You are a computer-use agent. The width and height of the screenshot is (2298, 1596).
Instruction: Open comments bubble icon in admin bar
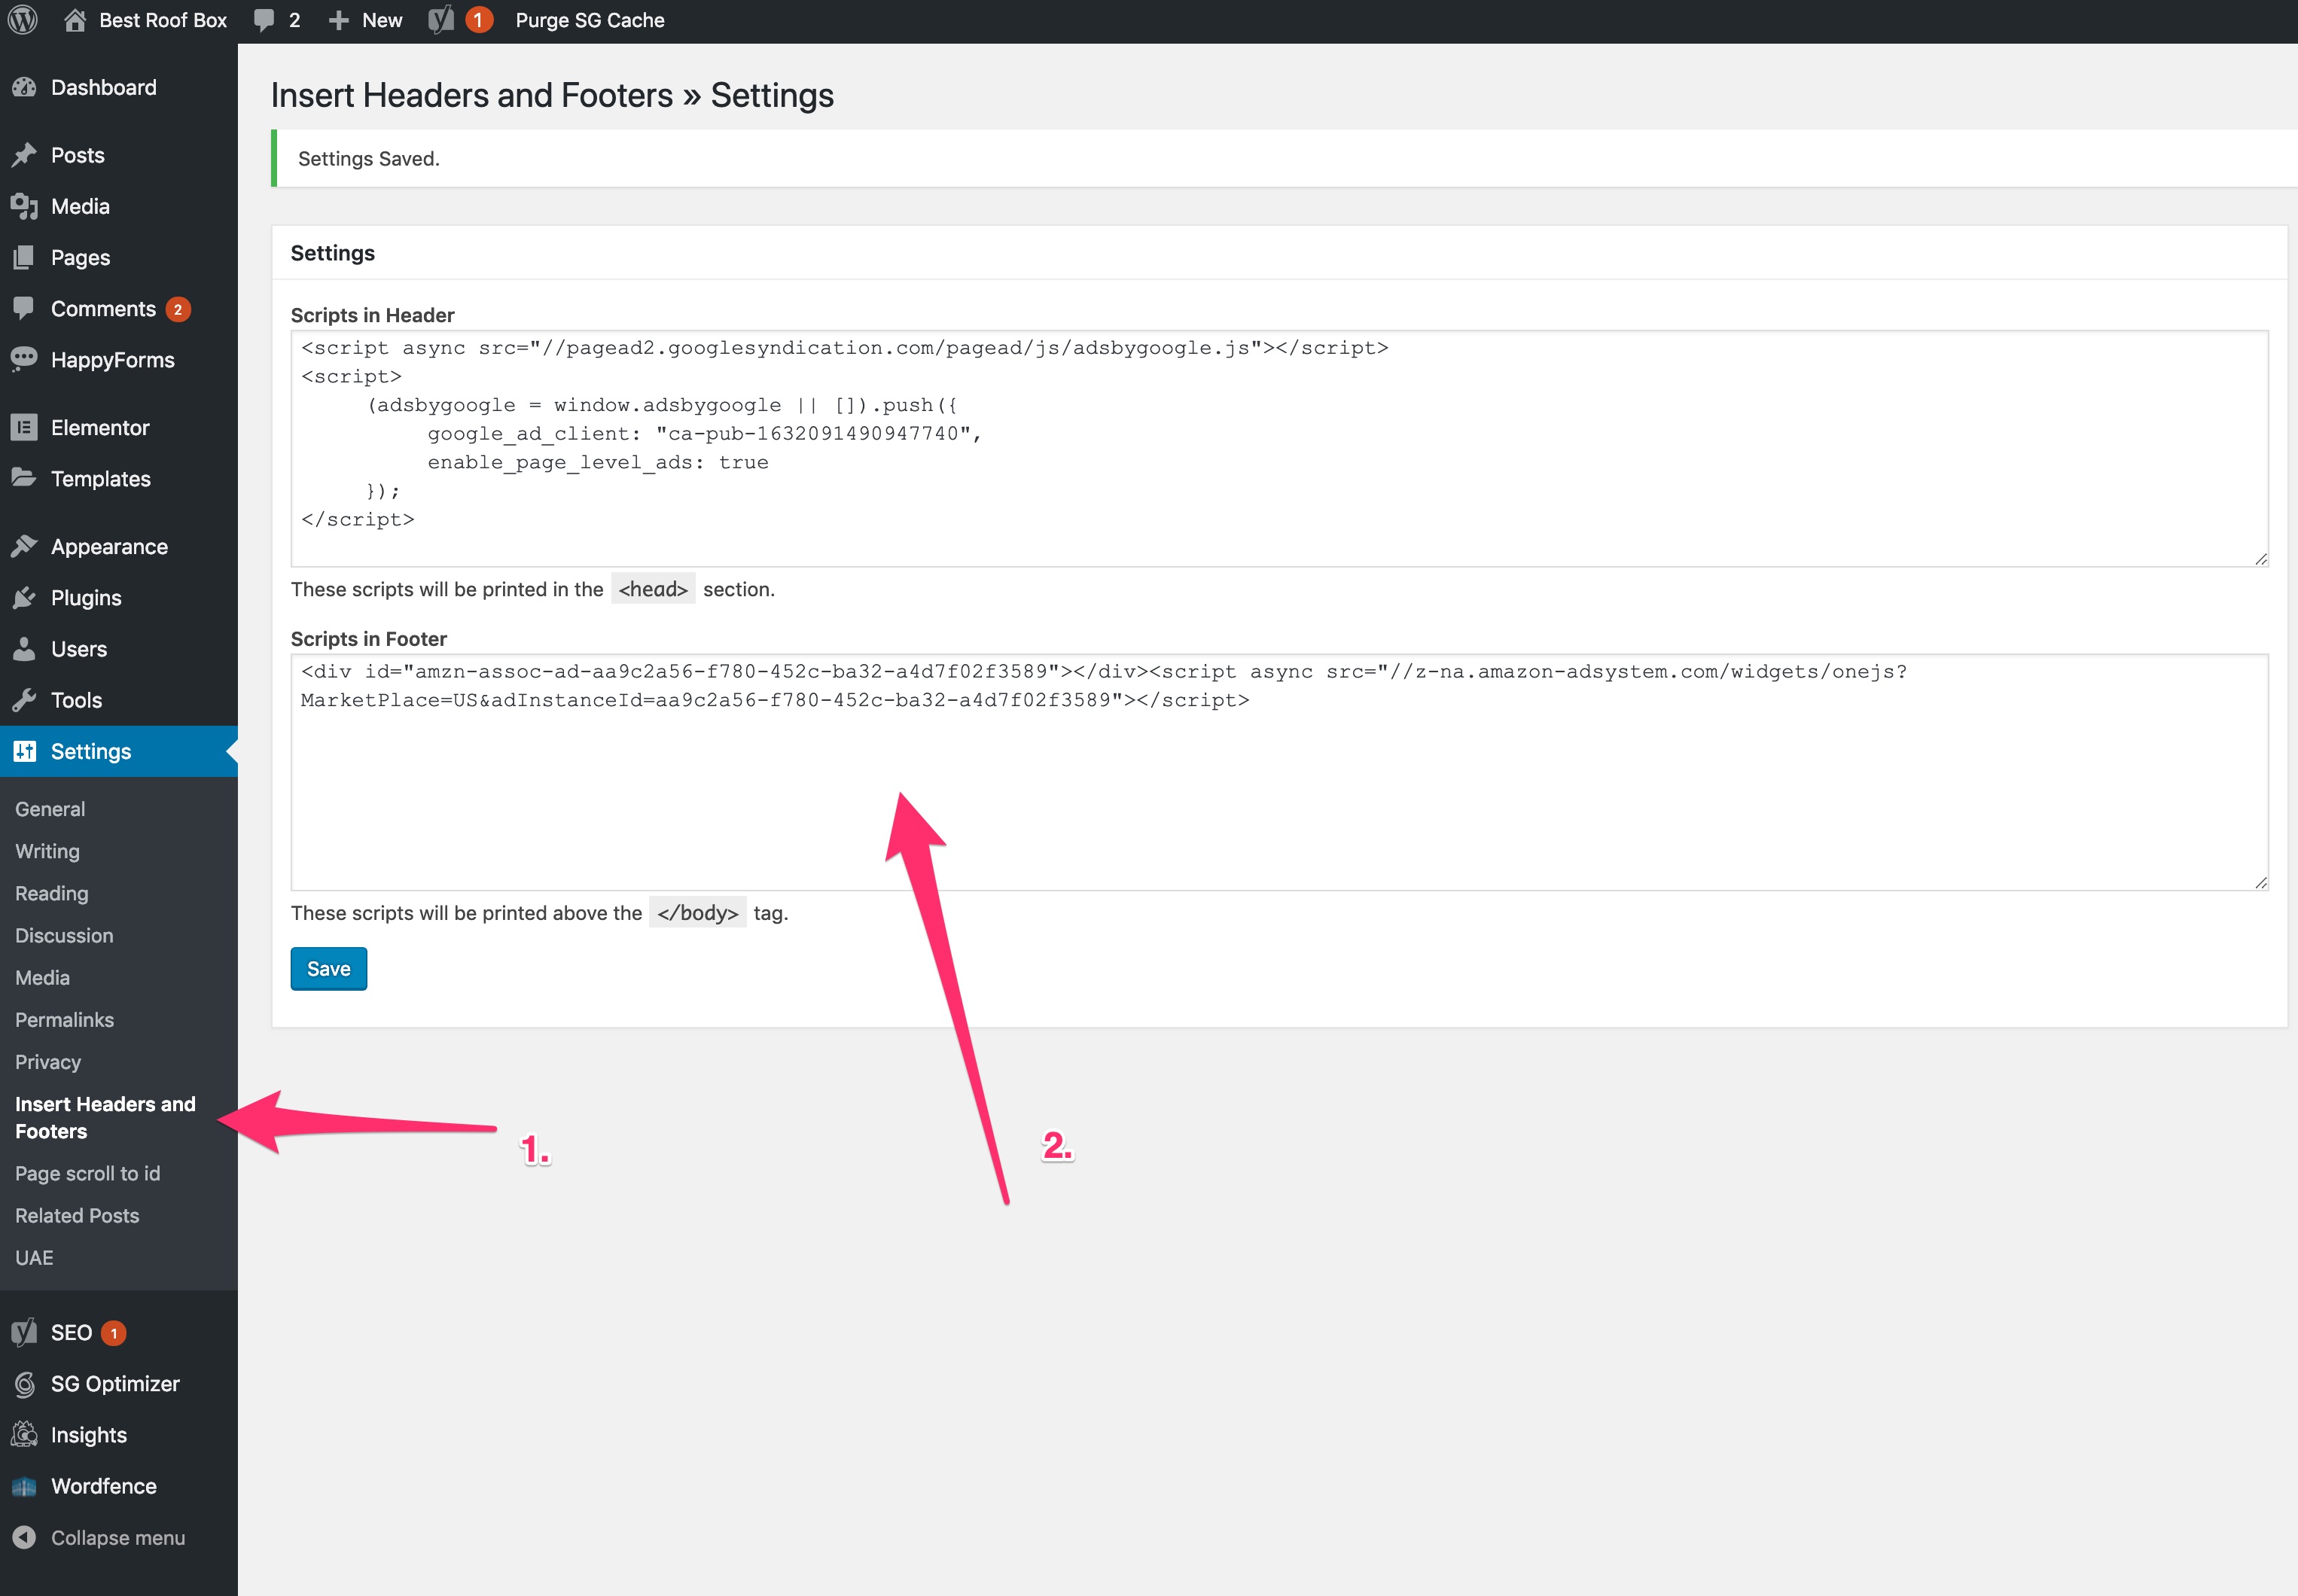(264, 20)
